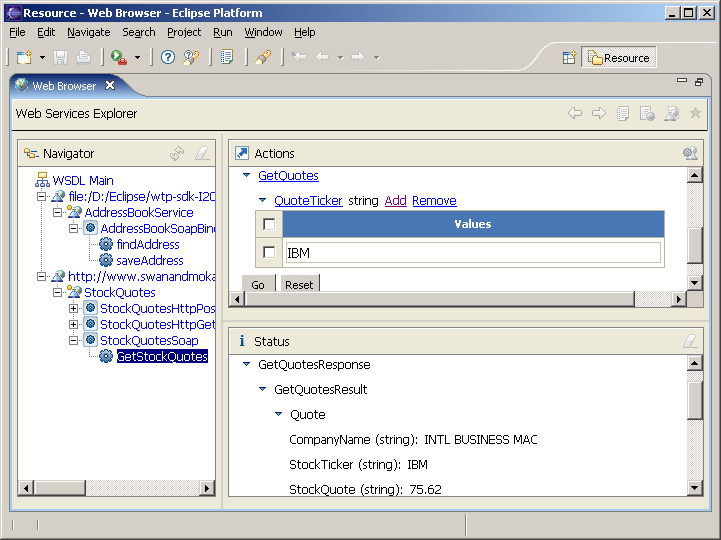
Task: Open the Favorites star icon
Action: pyautogui.click(x=695, y=113)
